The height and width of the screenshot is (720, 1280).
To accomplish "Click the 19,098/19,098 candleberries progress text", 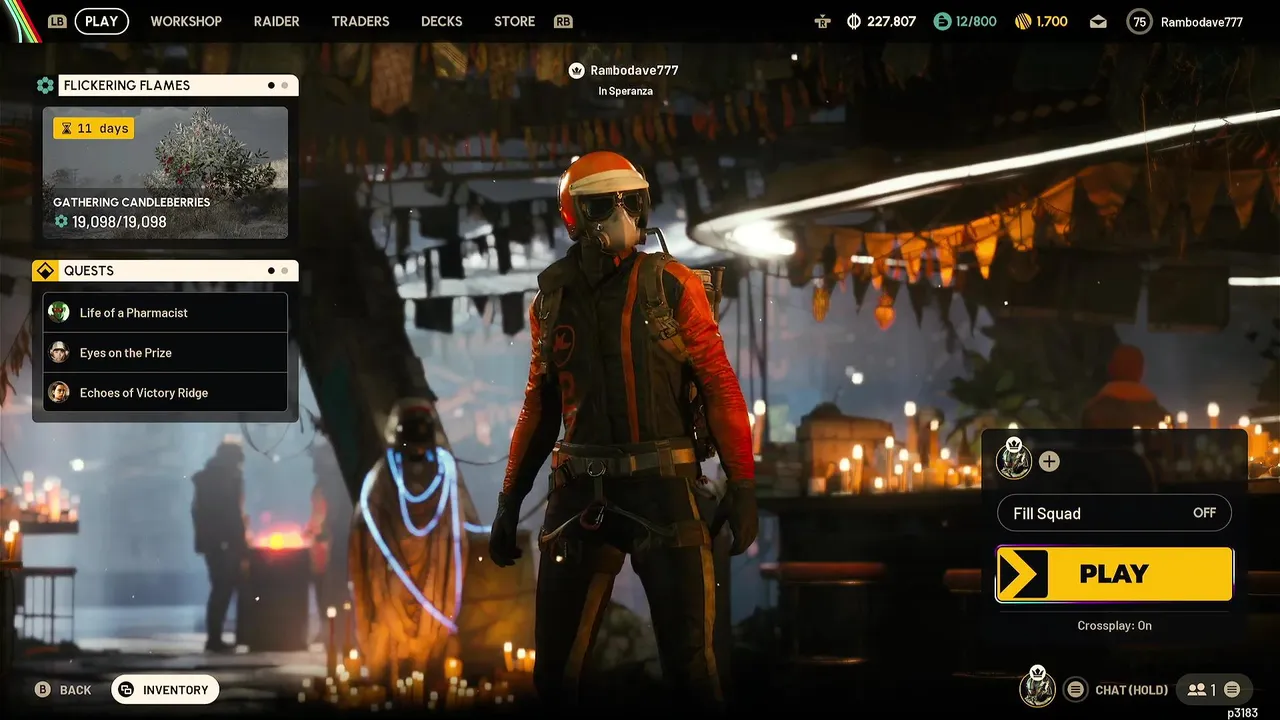I will click(119, 221).
